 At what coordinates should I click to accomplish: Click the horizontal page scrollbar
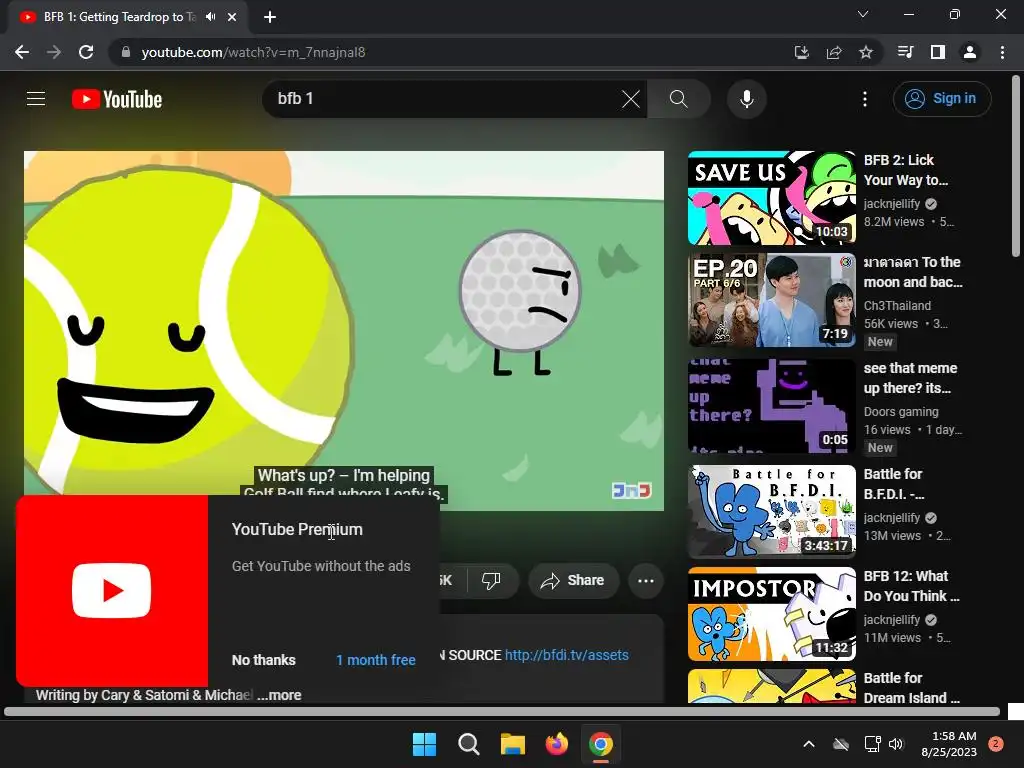[x=502, y=711]
